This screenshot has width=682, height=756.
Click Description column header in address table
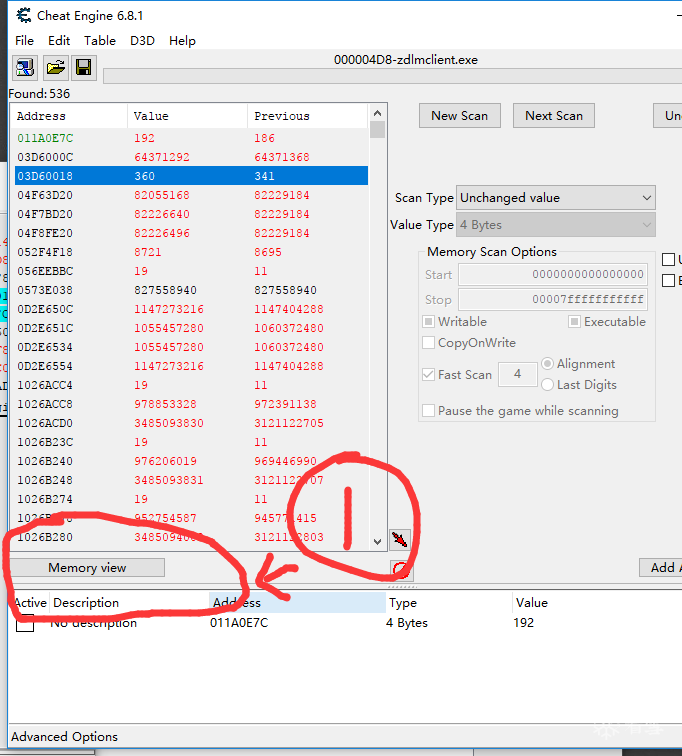[x=129, y=603]
